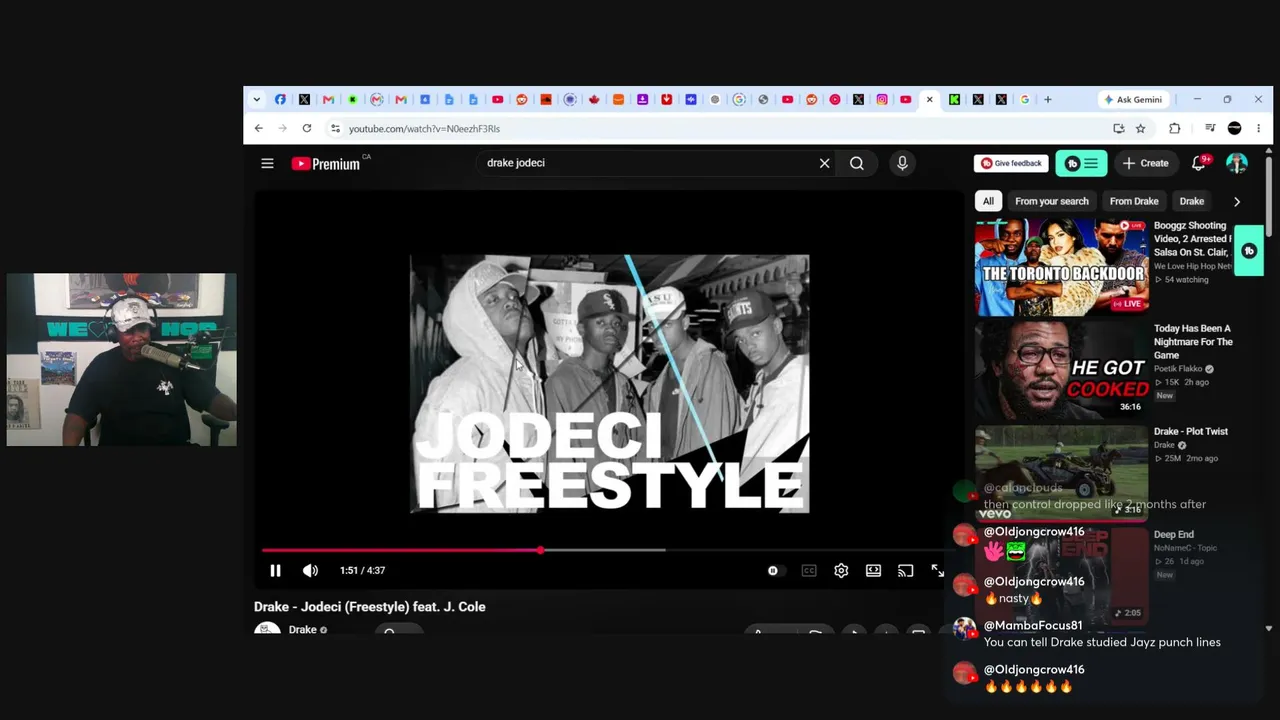Click the video title Drake - Jodeci (Freestyle)

point(370,607)
